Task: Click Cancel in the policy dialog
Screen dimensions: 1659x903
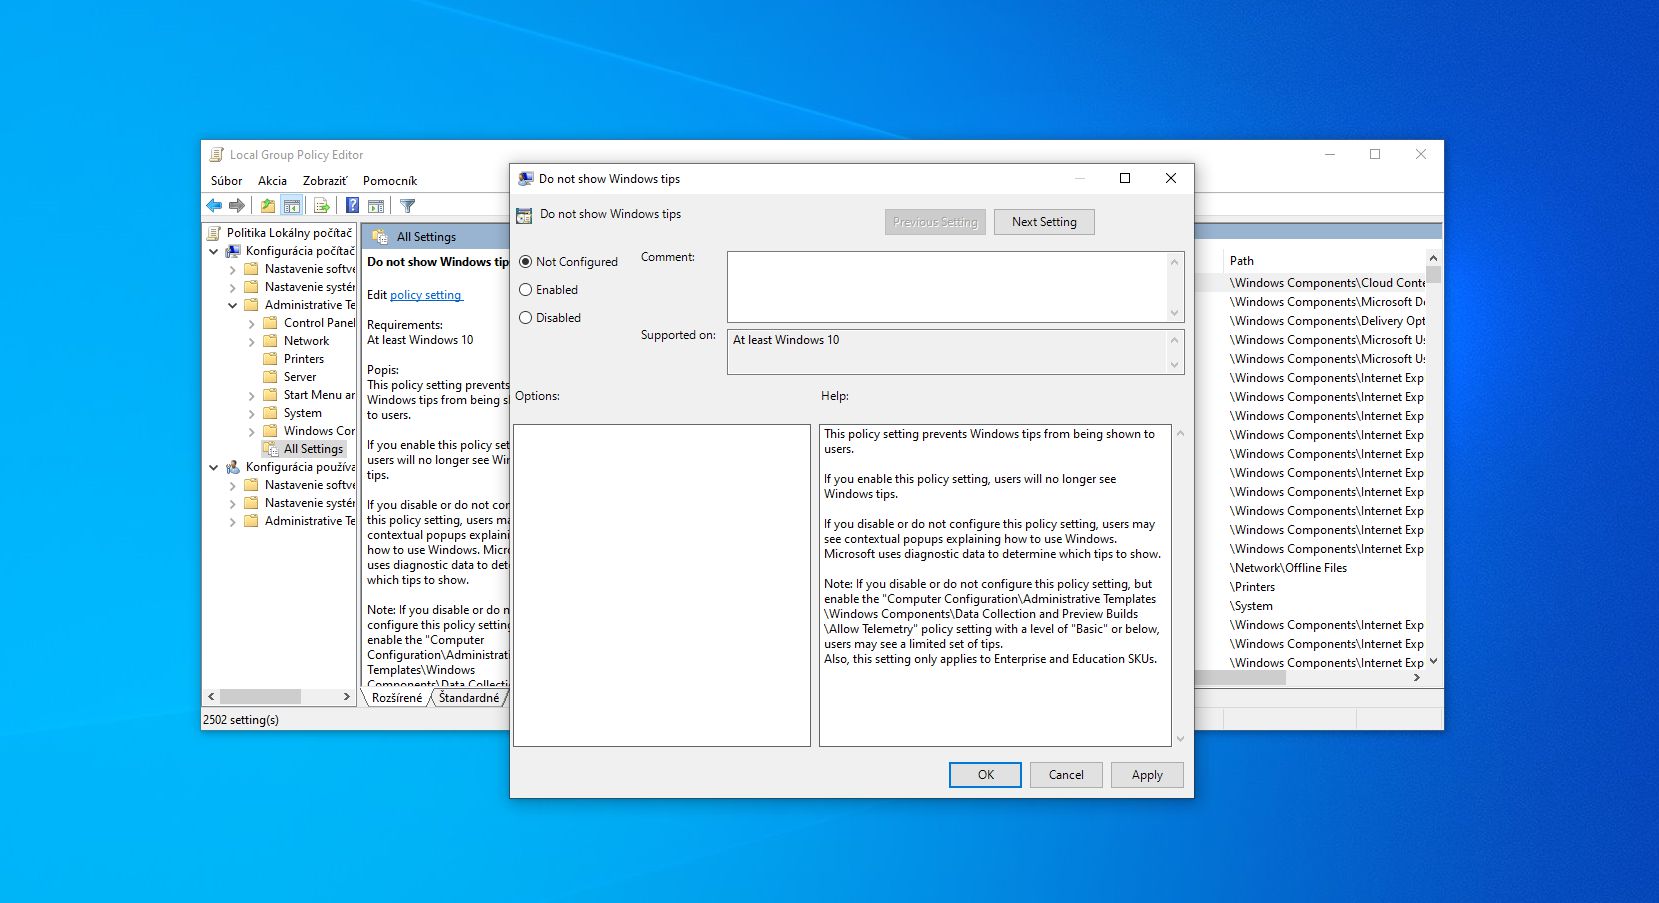Action: 1066,775
